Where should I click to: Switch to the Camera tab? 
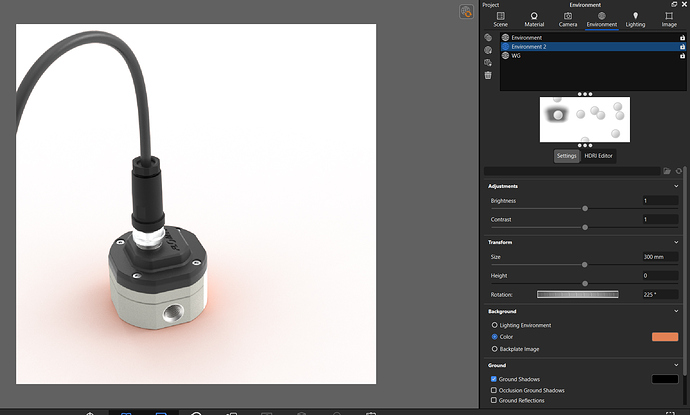point(568,20)
